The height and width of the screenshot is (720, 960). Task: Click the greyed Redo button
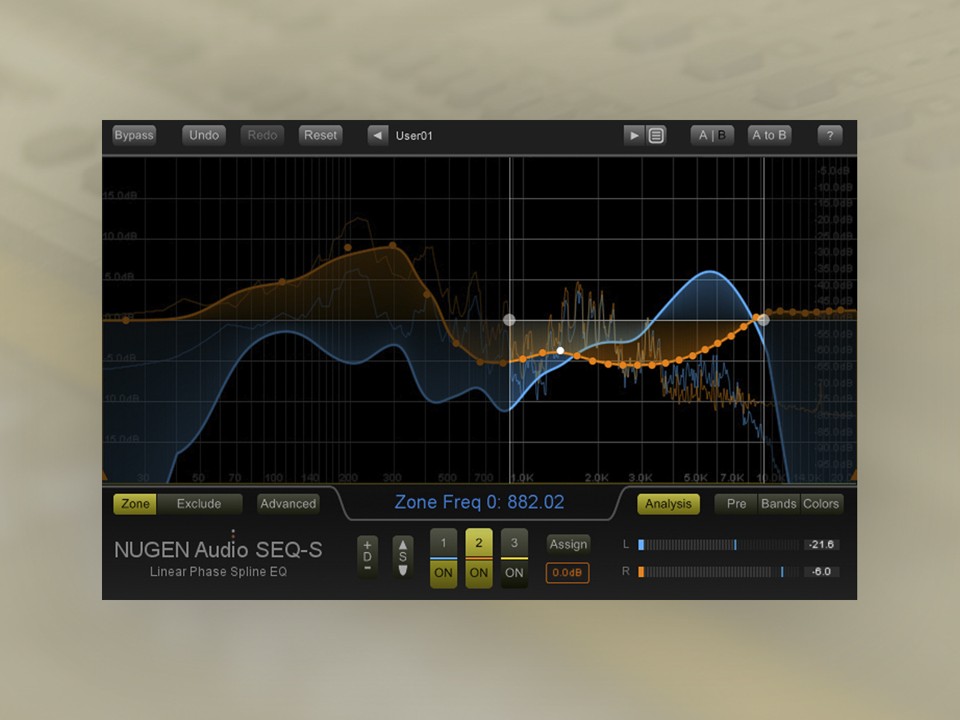pyautogui.click(x=262, y=135)
